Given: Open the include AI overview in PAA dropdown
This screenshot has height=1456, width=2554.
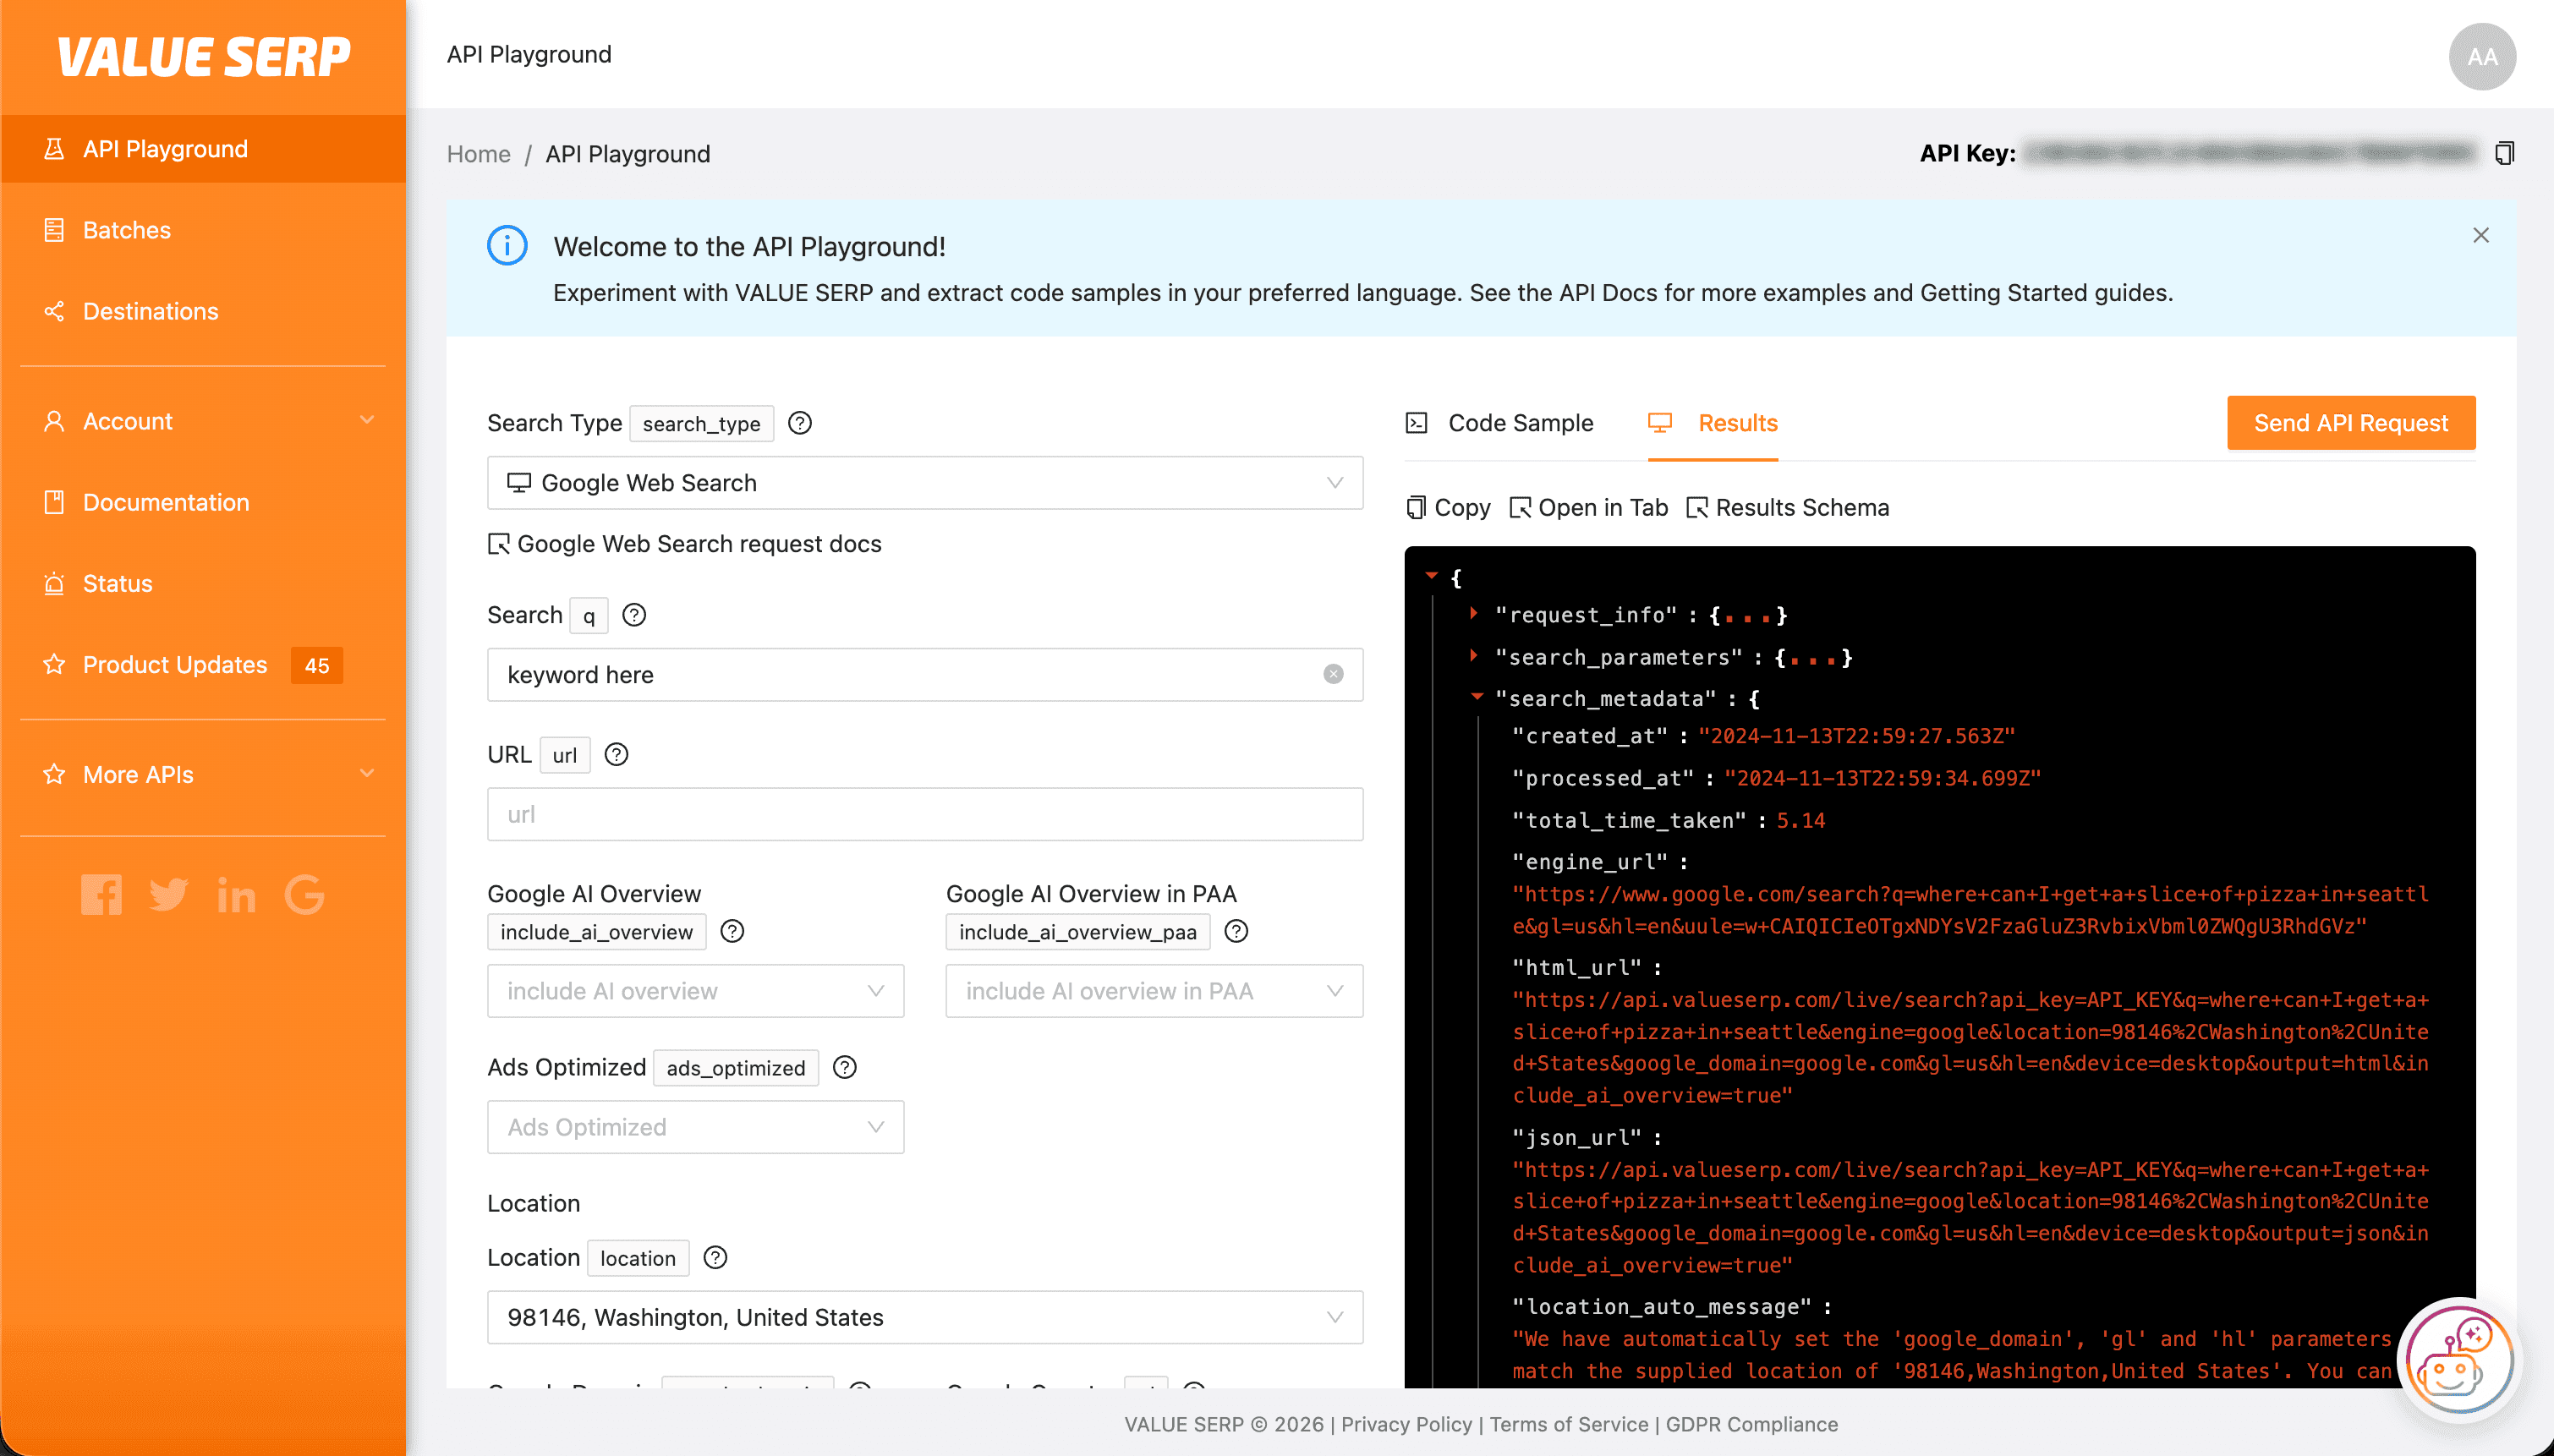Looking at the screenshot, I should (1154, 991).
